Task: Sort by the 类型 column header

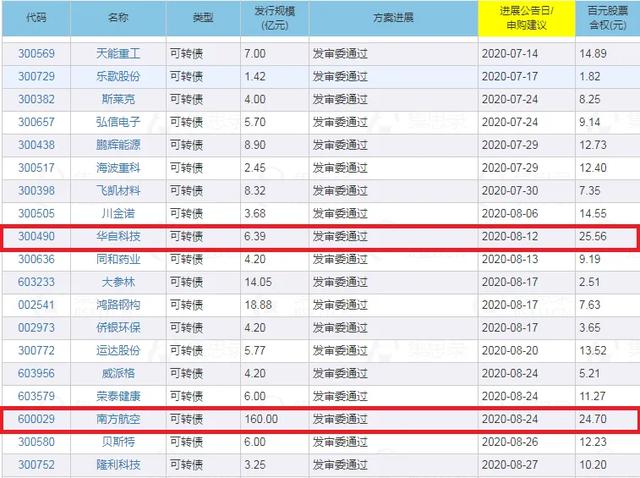Action: pyautogui.click(x=203, y=18)
